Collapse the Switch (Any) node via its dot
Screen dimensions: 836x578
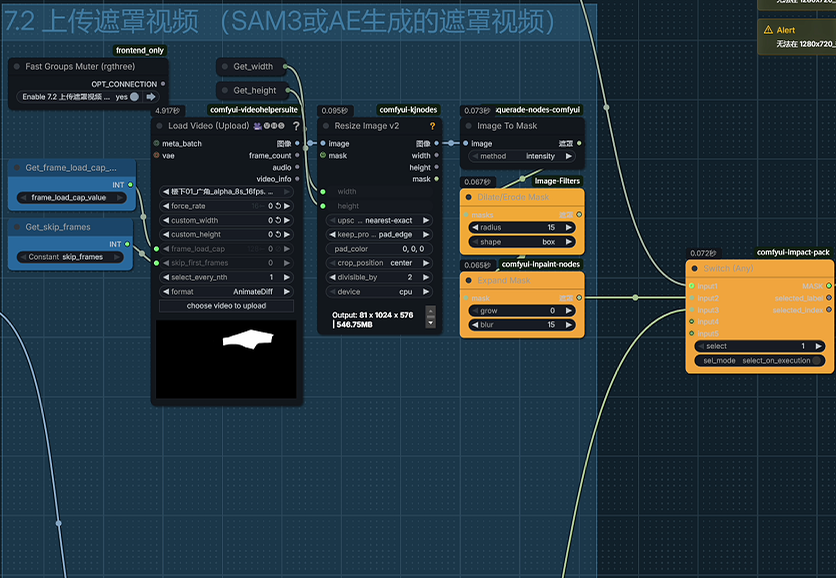(695, 269)
